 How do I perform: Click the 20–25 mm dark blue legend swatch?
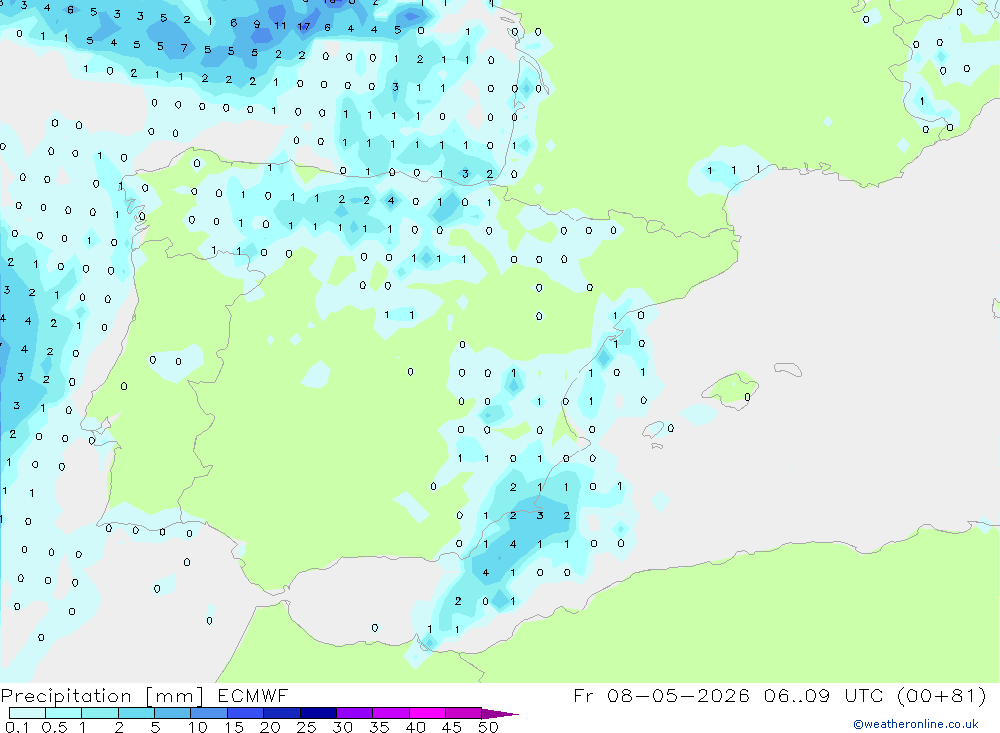pos(282,713)
